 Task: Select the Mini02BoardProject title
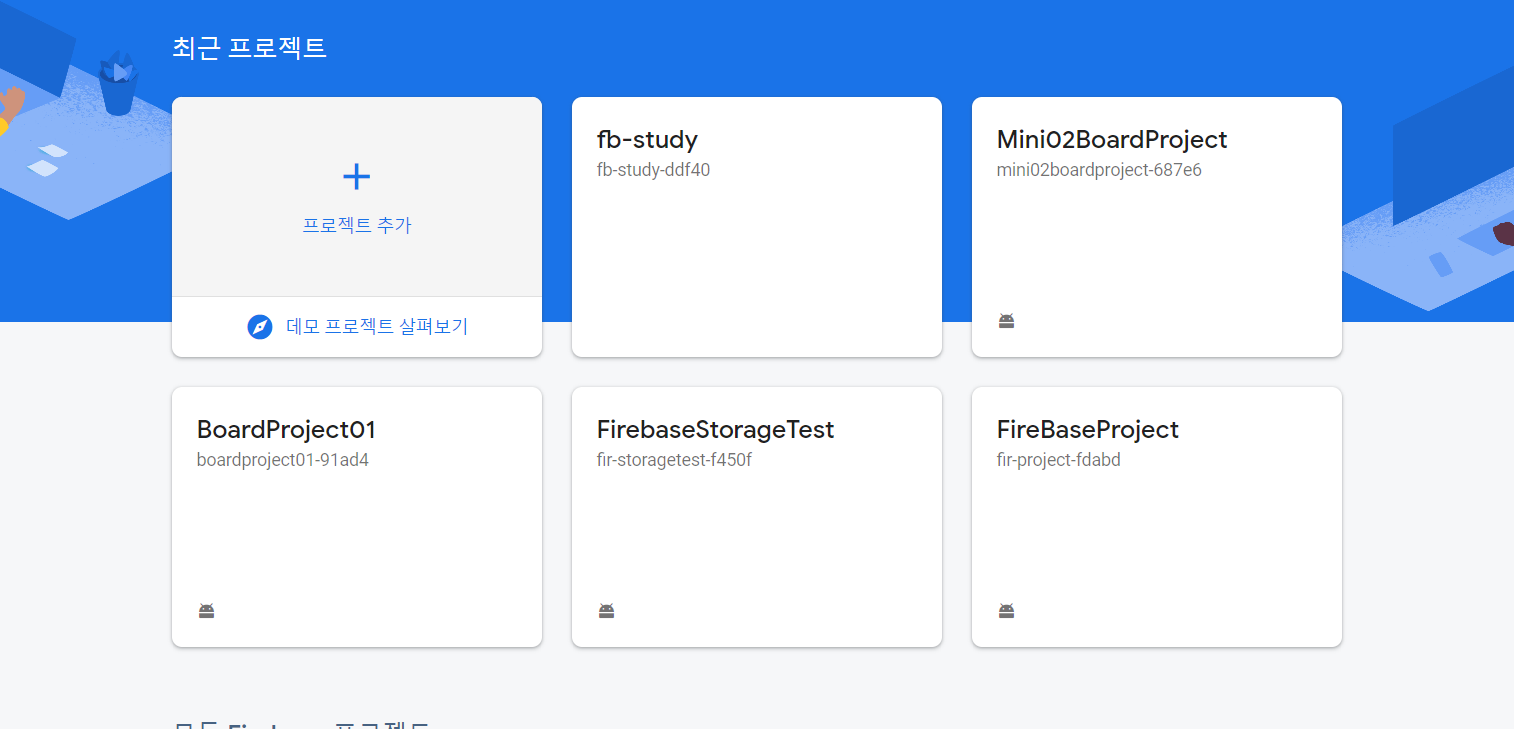[1112, 139]
